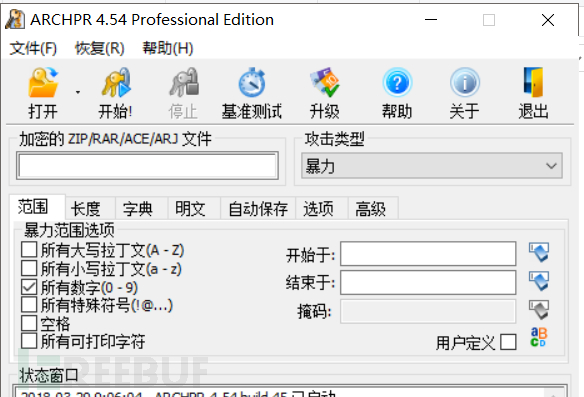Screen dimensions: 584x397
Task: Open the 帮助(H) menu
Action: pyautogui.click(x=168, y=48)
